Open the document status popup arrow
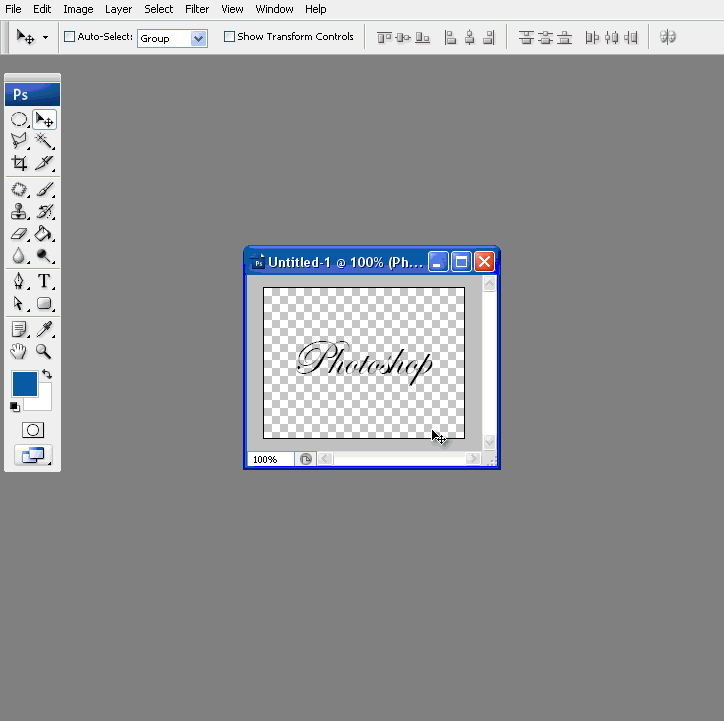The height and width of the screenshot is (721, 724). [x=306, y=459]
